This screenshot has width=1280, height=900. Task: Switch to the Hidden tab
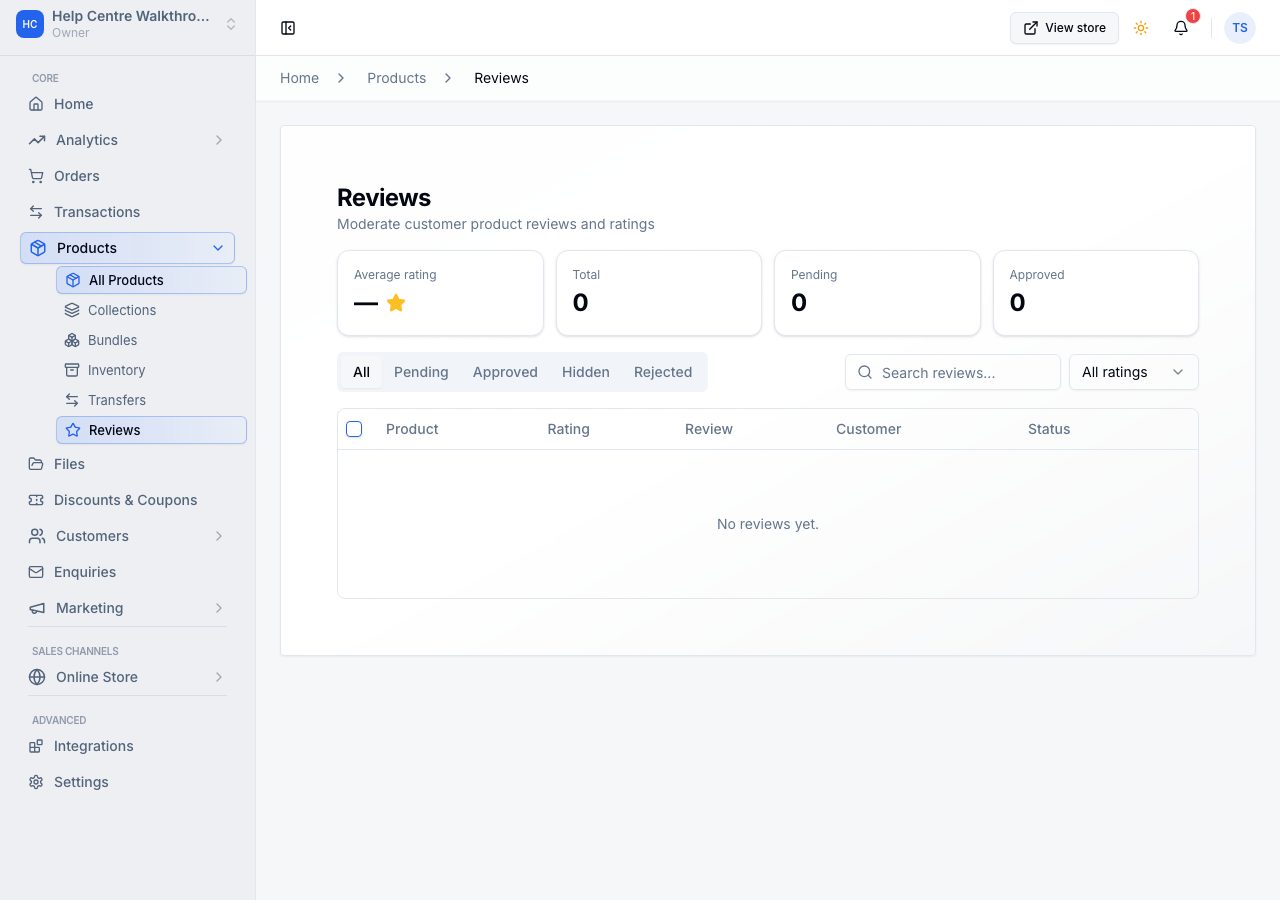pos(586,372)
